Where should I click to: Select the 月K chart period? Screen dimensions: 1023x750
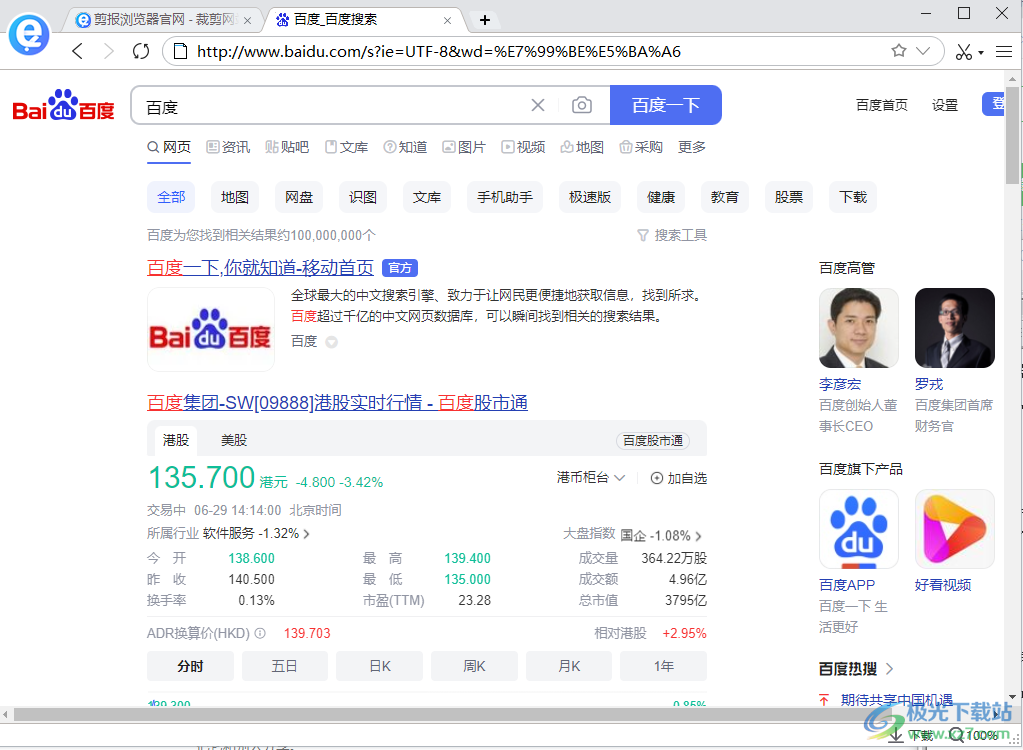tap(569, 666)
